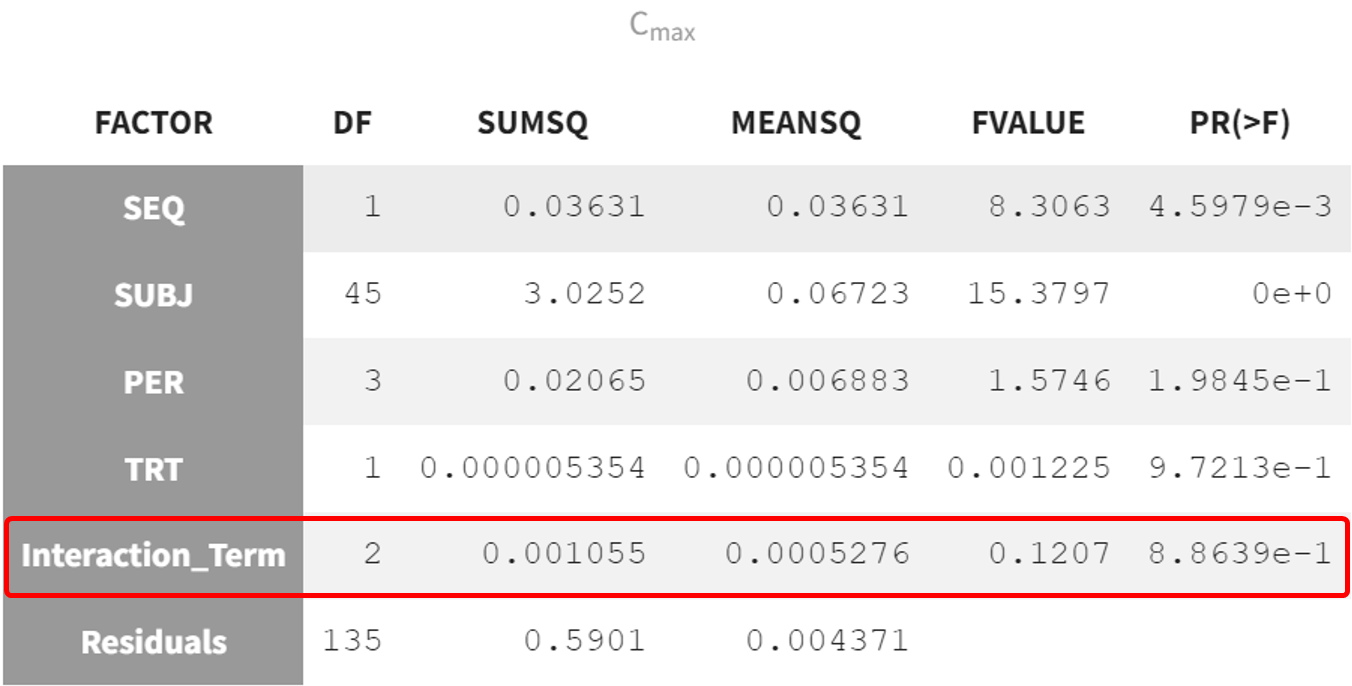Click the Residuals row label
Viewport: 1352px width, 686px height.
[x=153, y=642]
